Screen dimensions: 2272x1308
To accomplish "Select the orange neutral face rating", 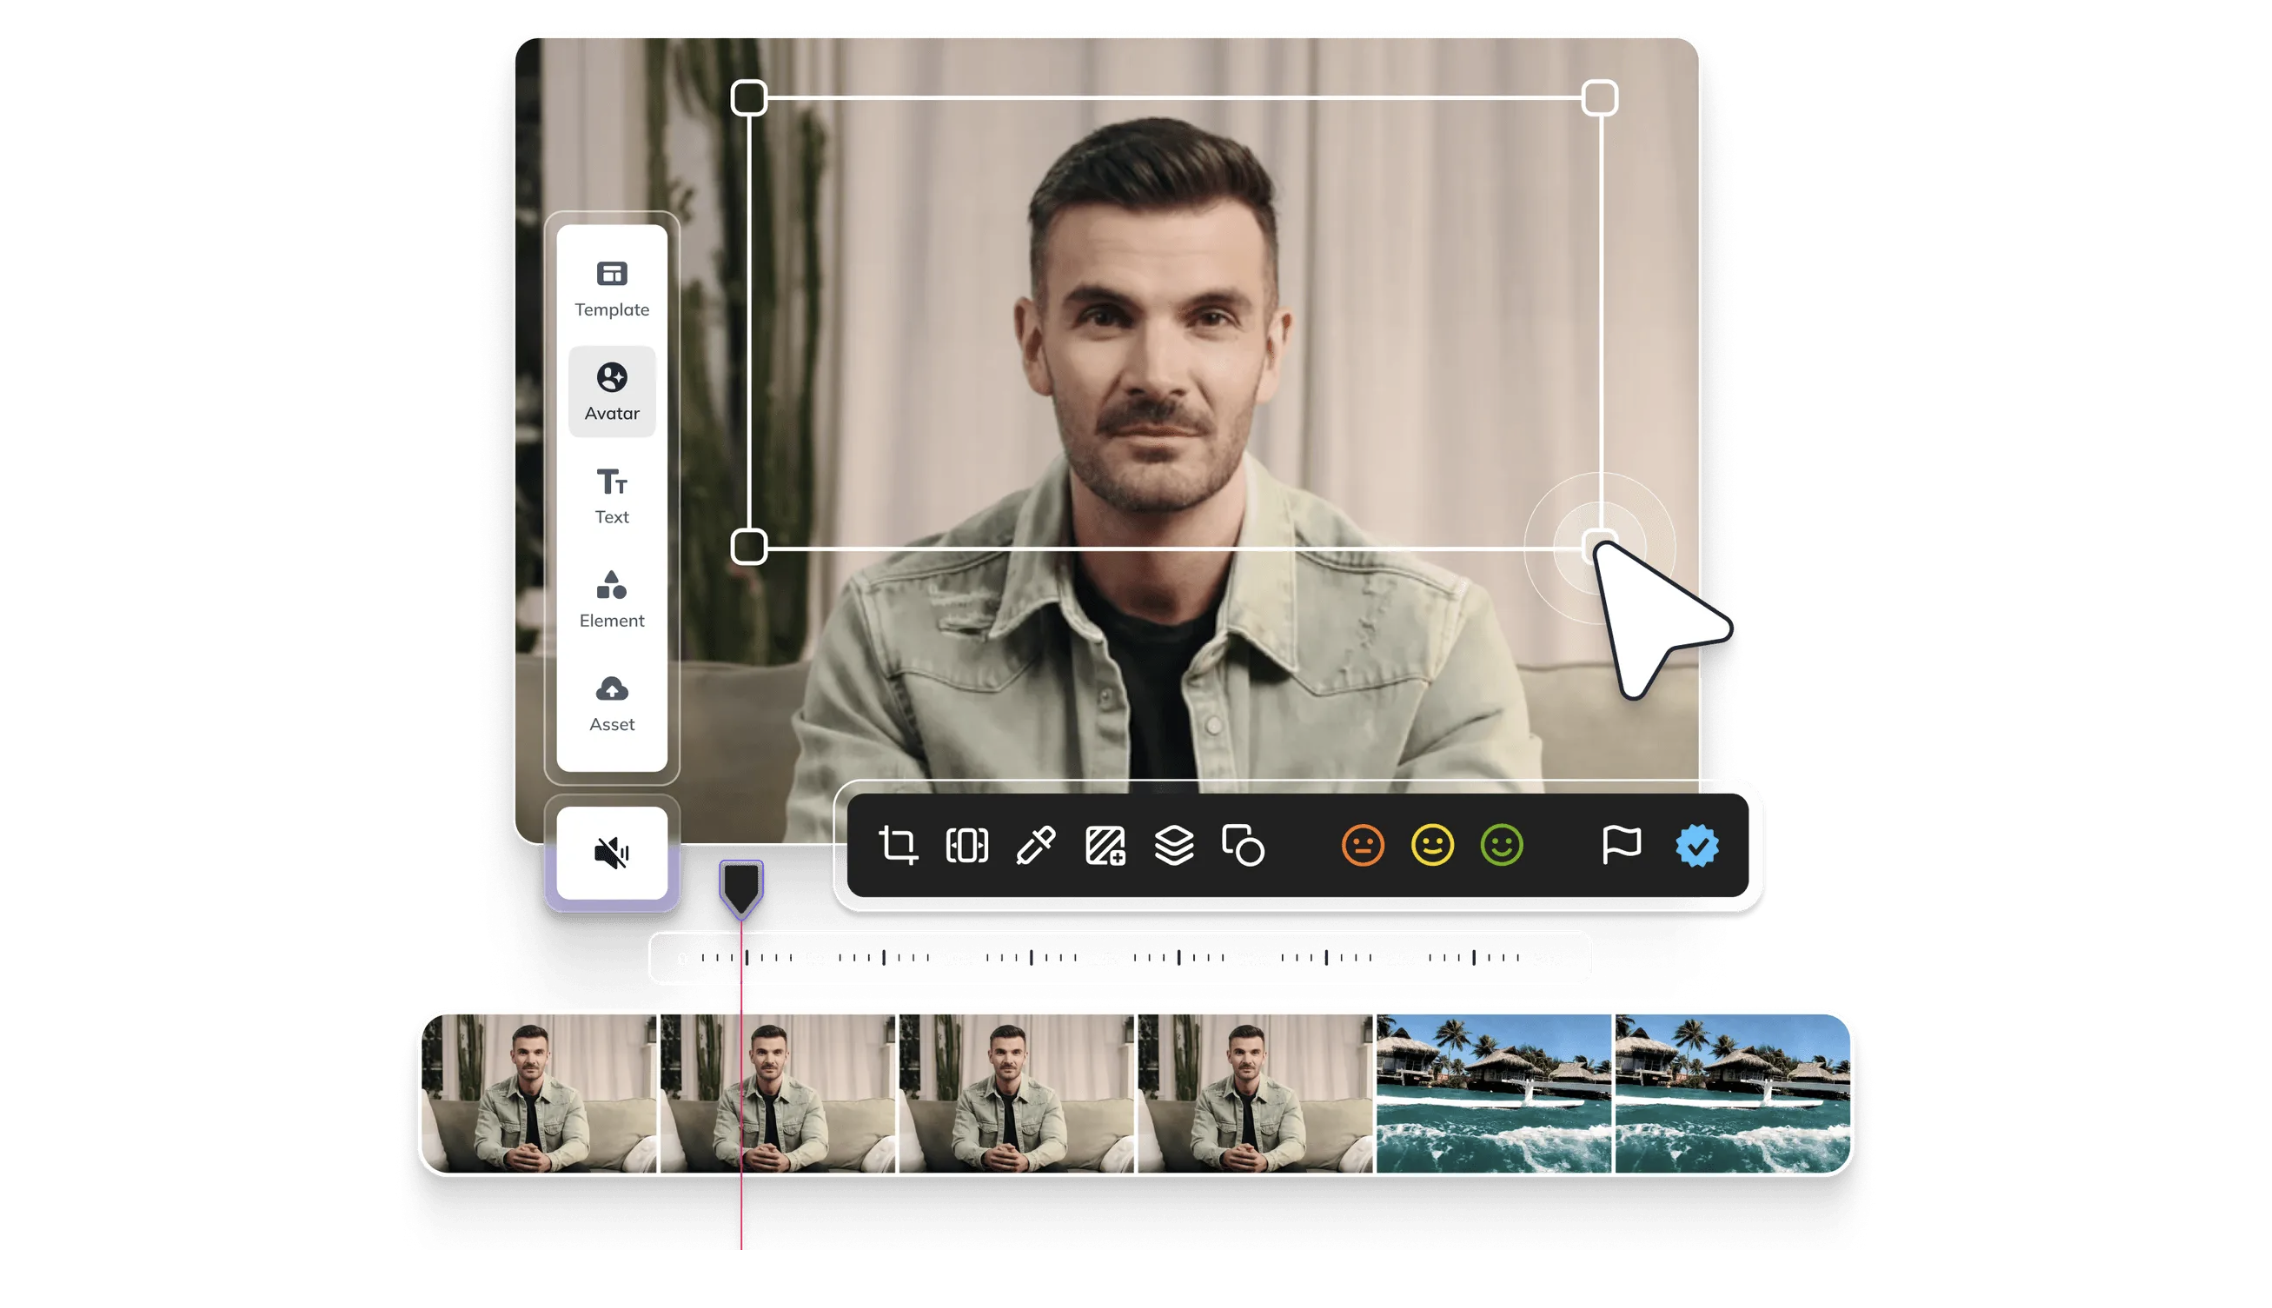I will pyautogui.click(x=1361, y=845).
